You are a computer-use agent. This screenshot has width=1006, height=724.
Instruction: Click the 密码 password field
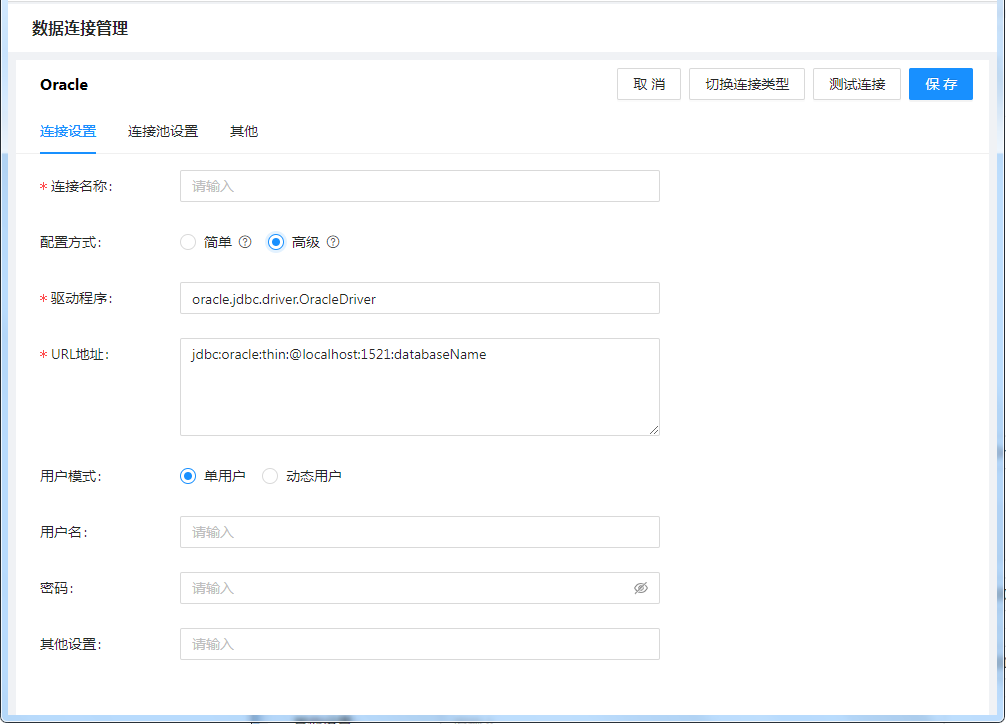pos(400,588)
